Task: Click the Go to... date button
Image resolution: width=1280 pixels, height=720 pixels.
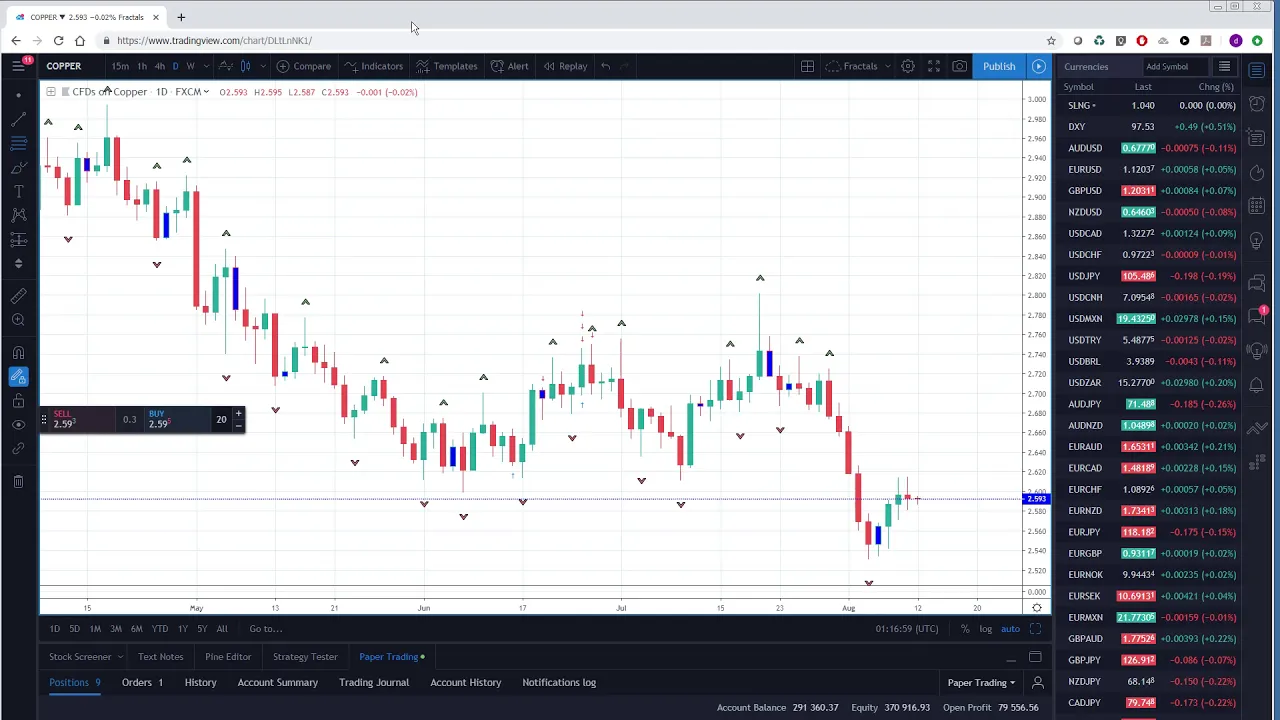Action: pos(266,629)
